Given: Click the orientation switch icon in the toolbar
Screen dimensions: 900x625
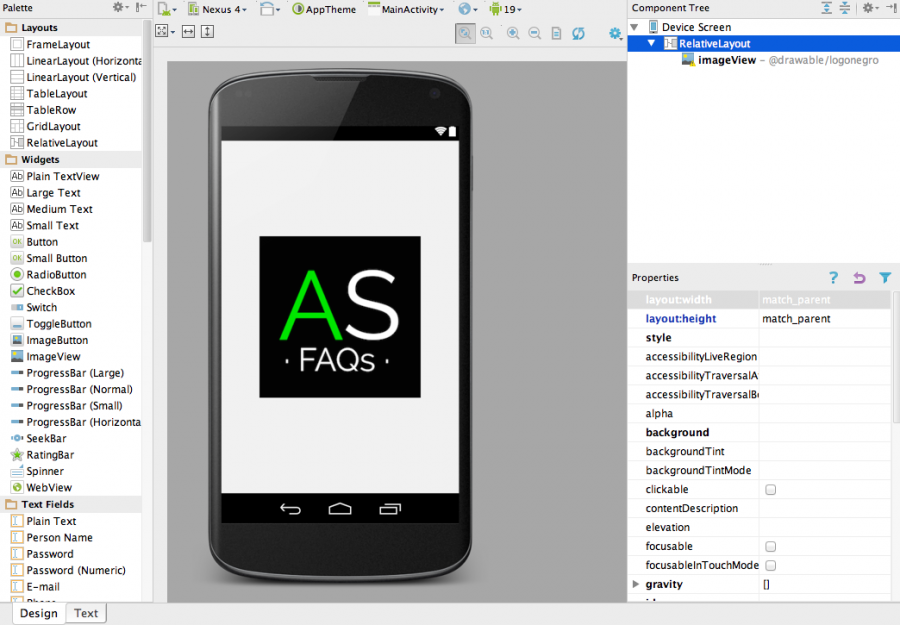Looking at the screenshot, I should (x=267, y=9).
